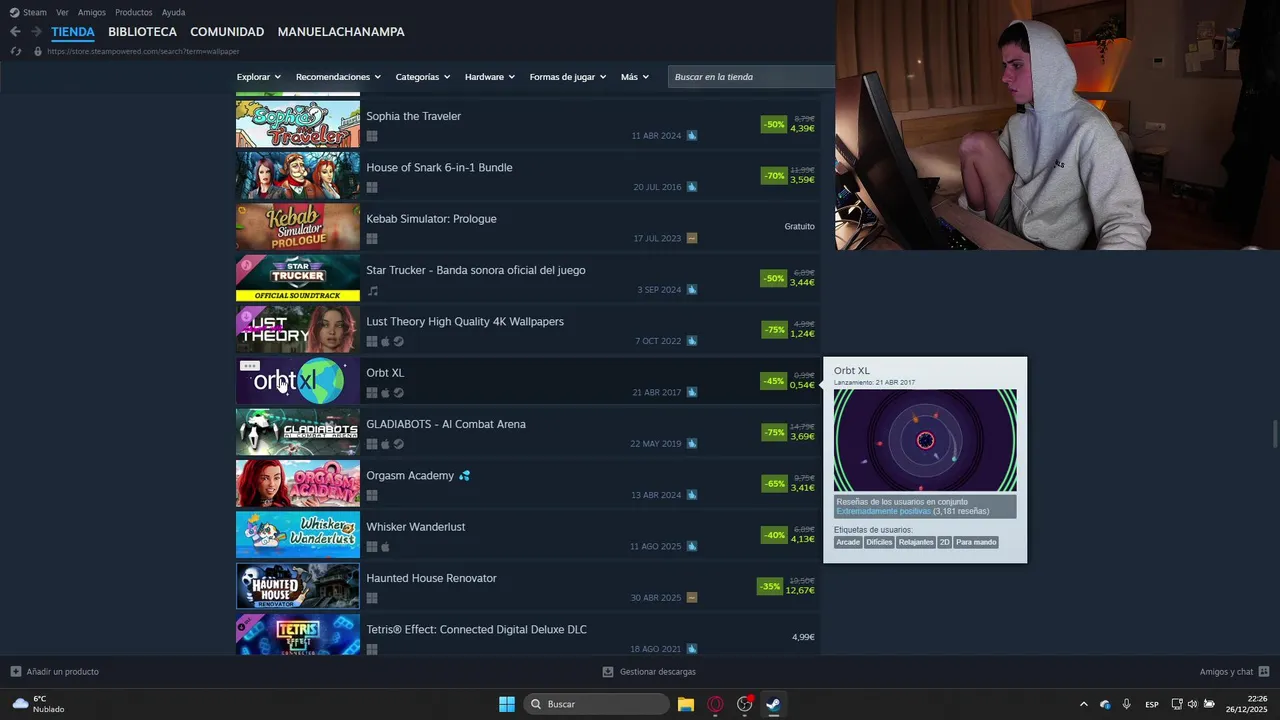Open the Ver menu

[x=63, y=13]
